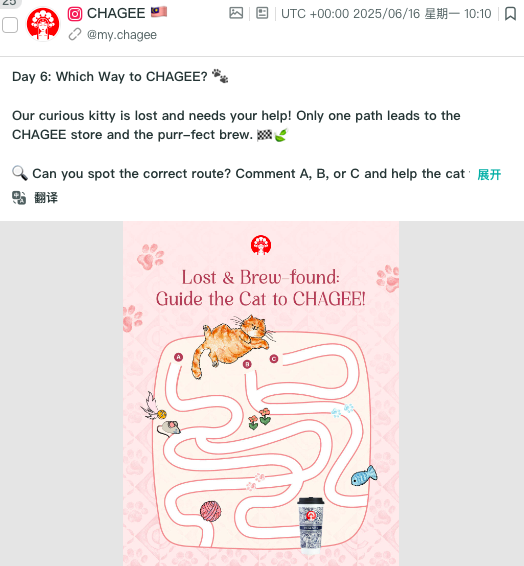Click the post timestamp 2025/06/16 10:10
The image size is (524, 566).
(386, 14)
